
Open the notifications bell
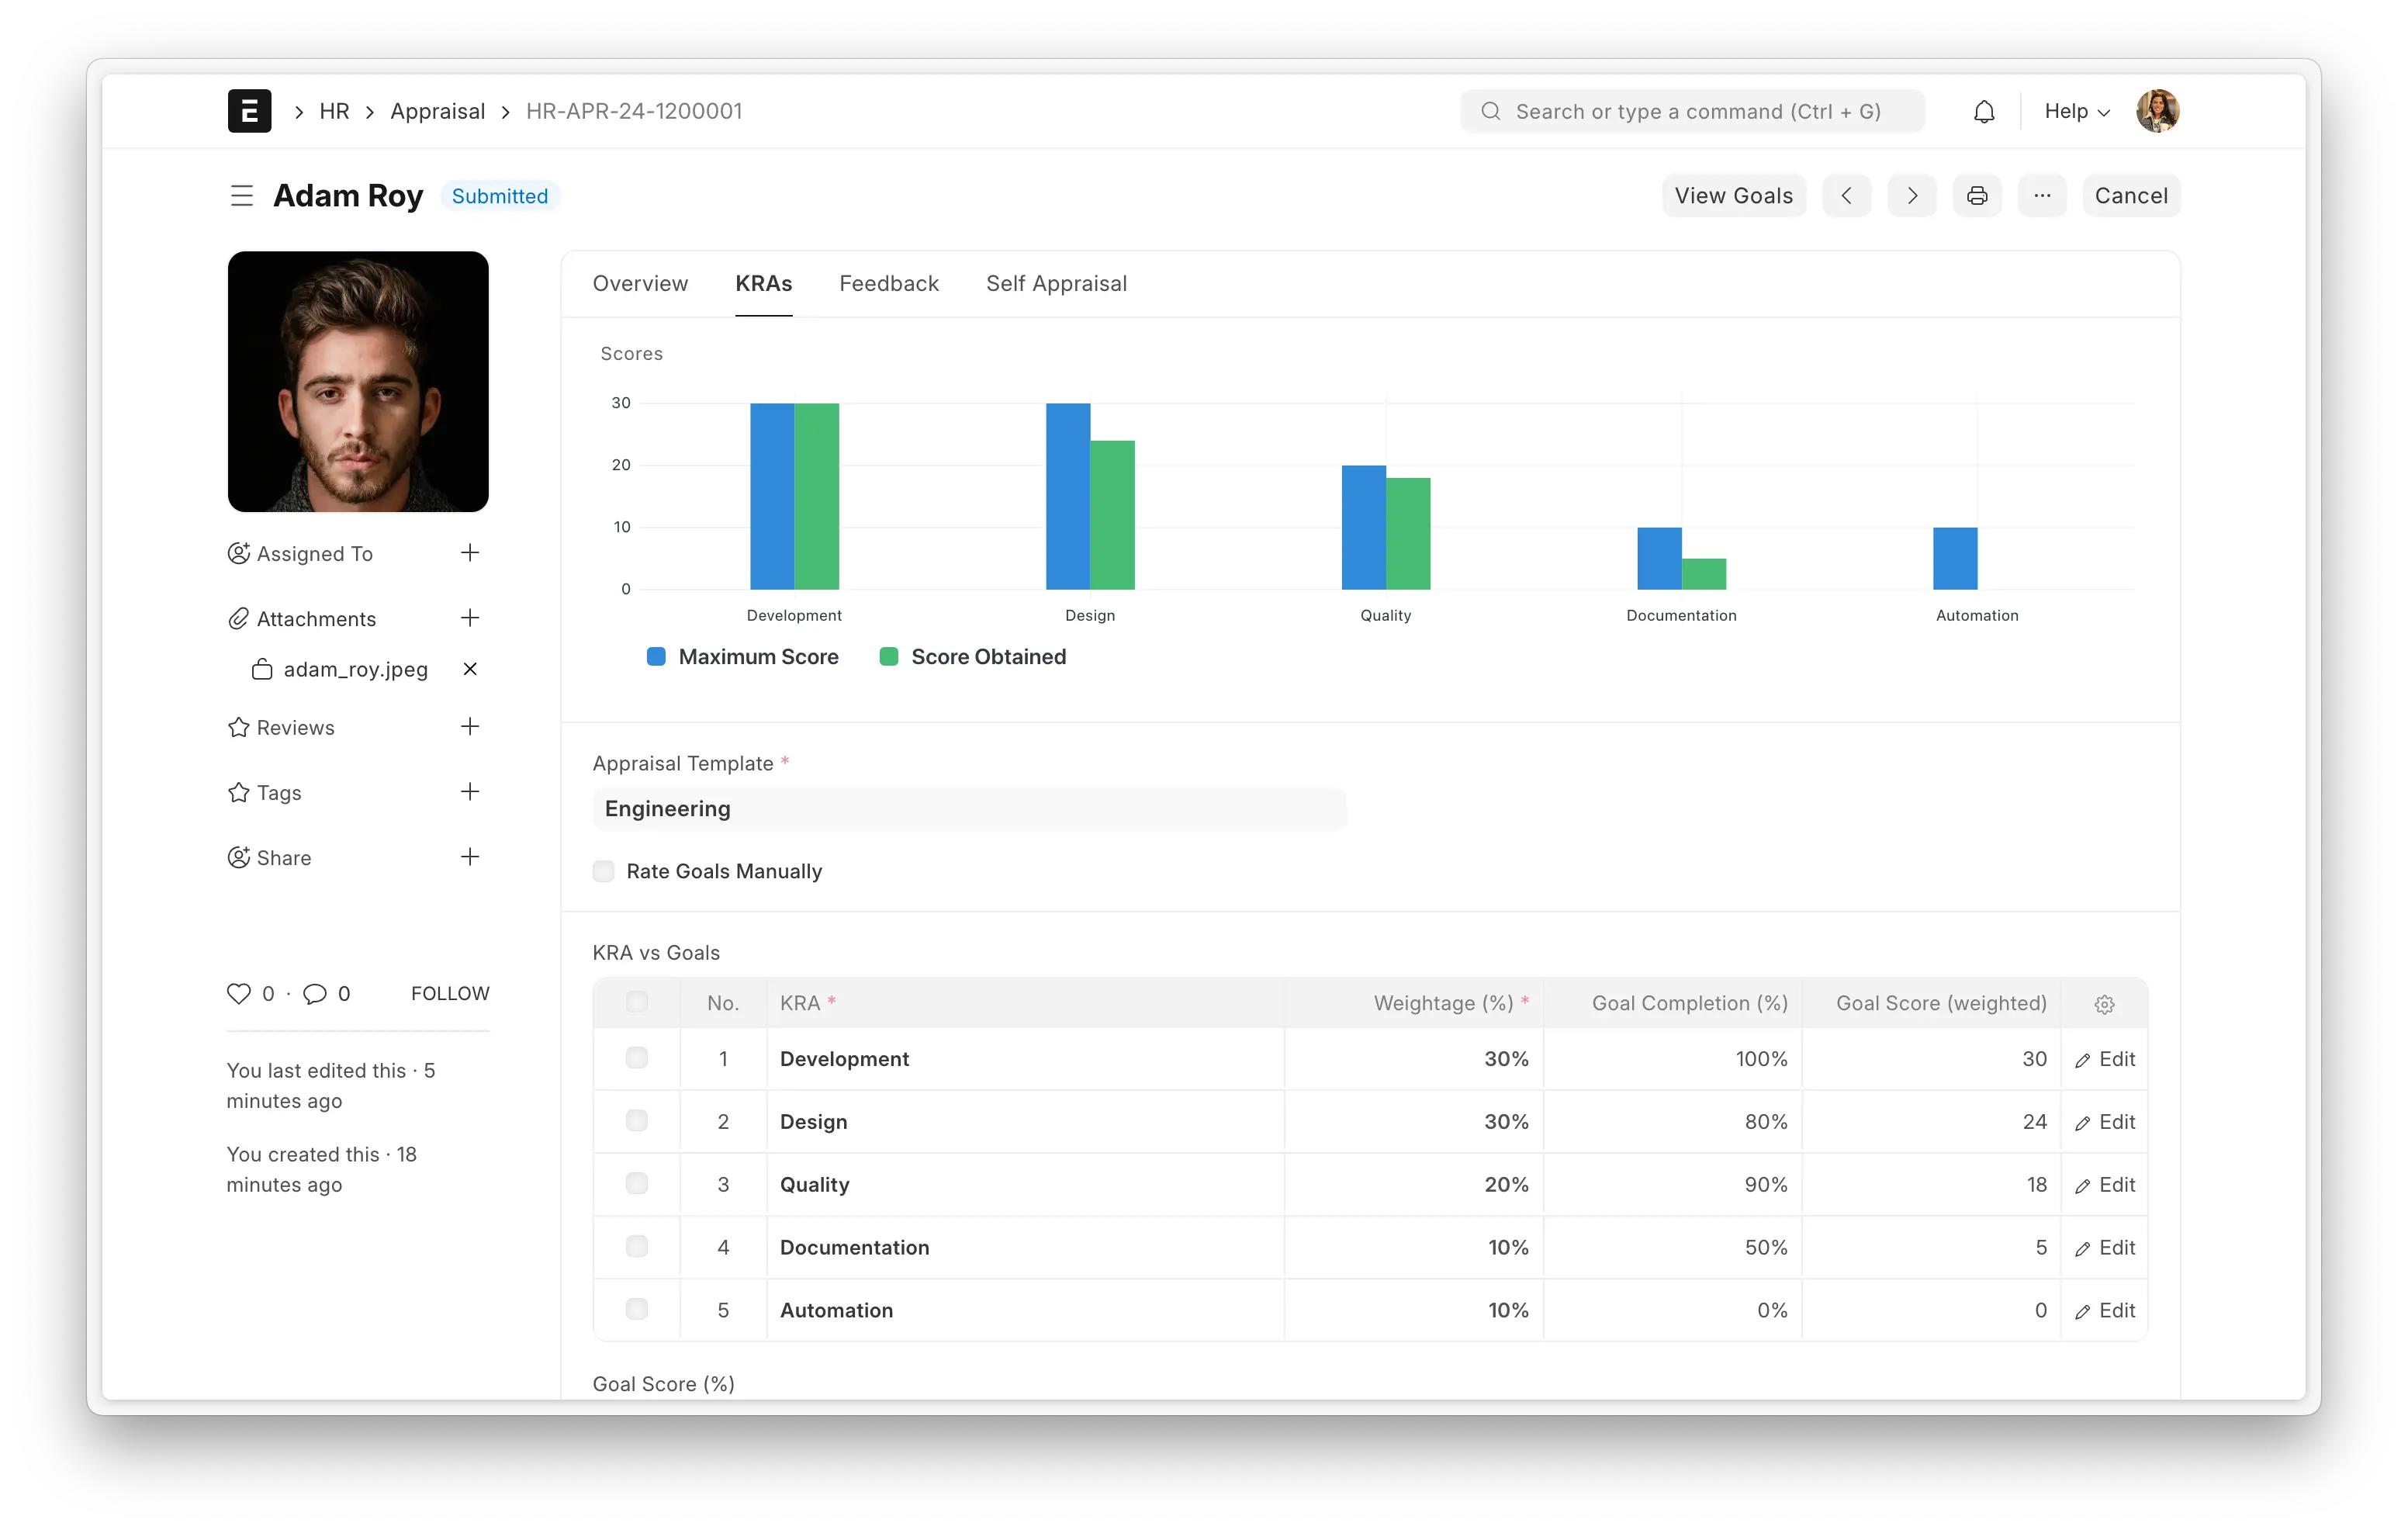click(1984, 112)
